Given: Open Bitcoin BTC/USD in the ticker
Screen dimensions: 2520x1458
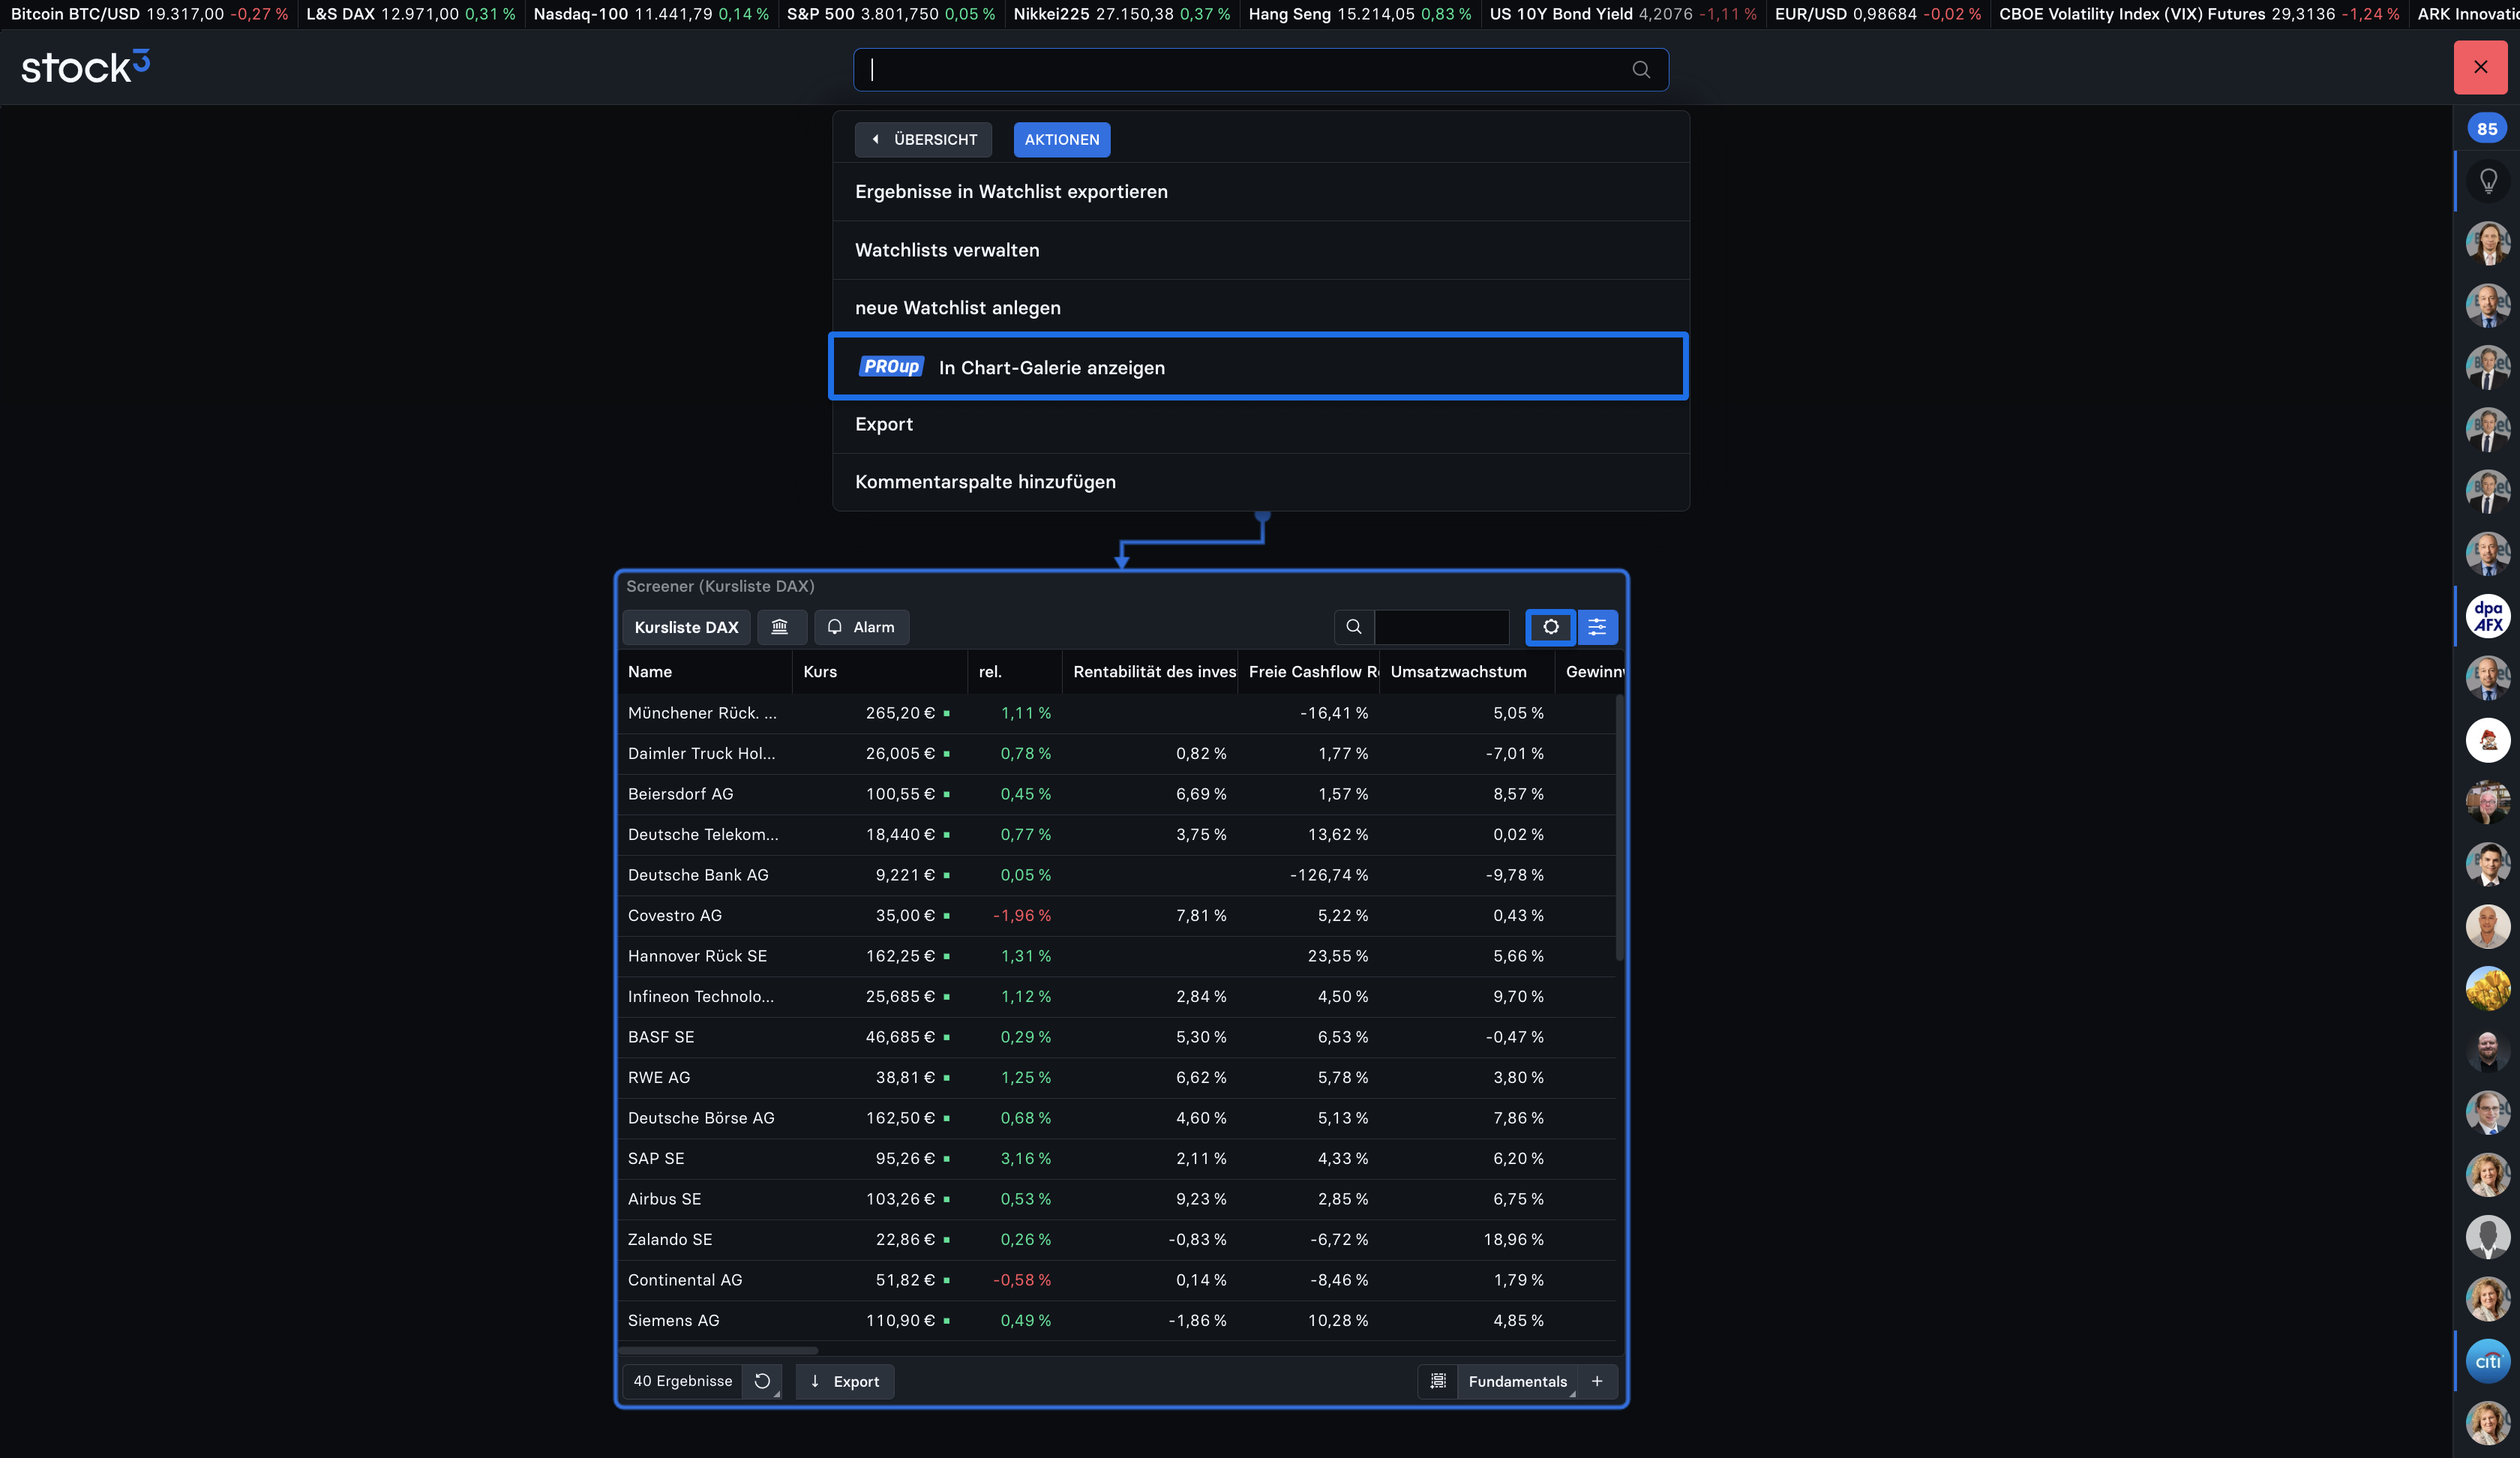Looking at the screenshot, I should [149, 14].
